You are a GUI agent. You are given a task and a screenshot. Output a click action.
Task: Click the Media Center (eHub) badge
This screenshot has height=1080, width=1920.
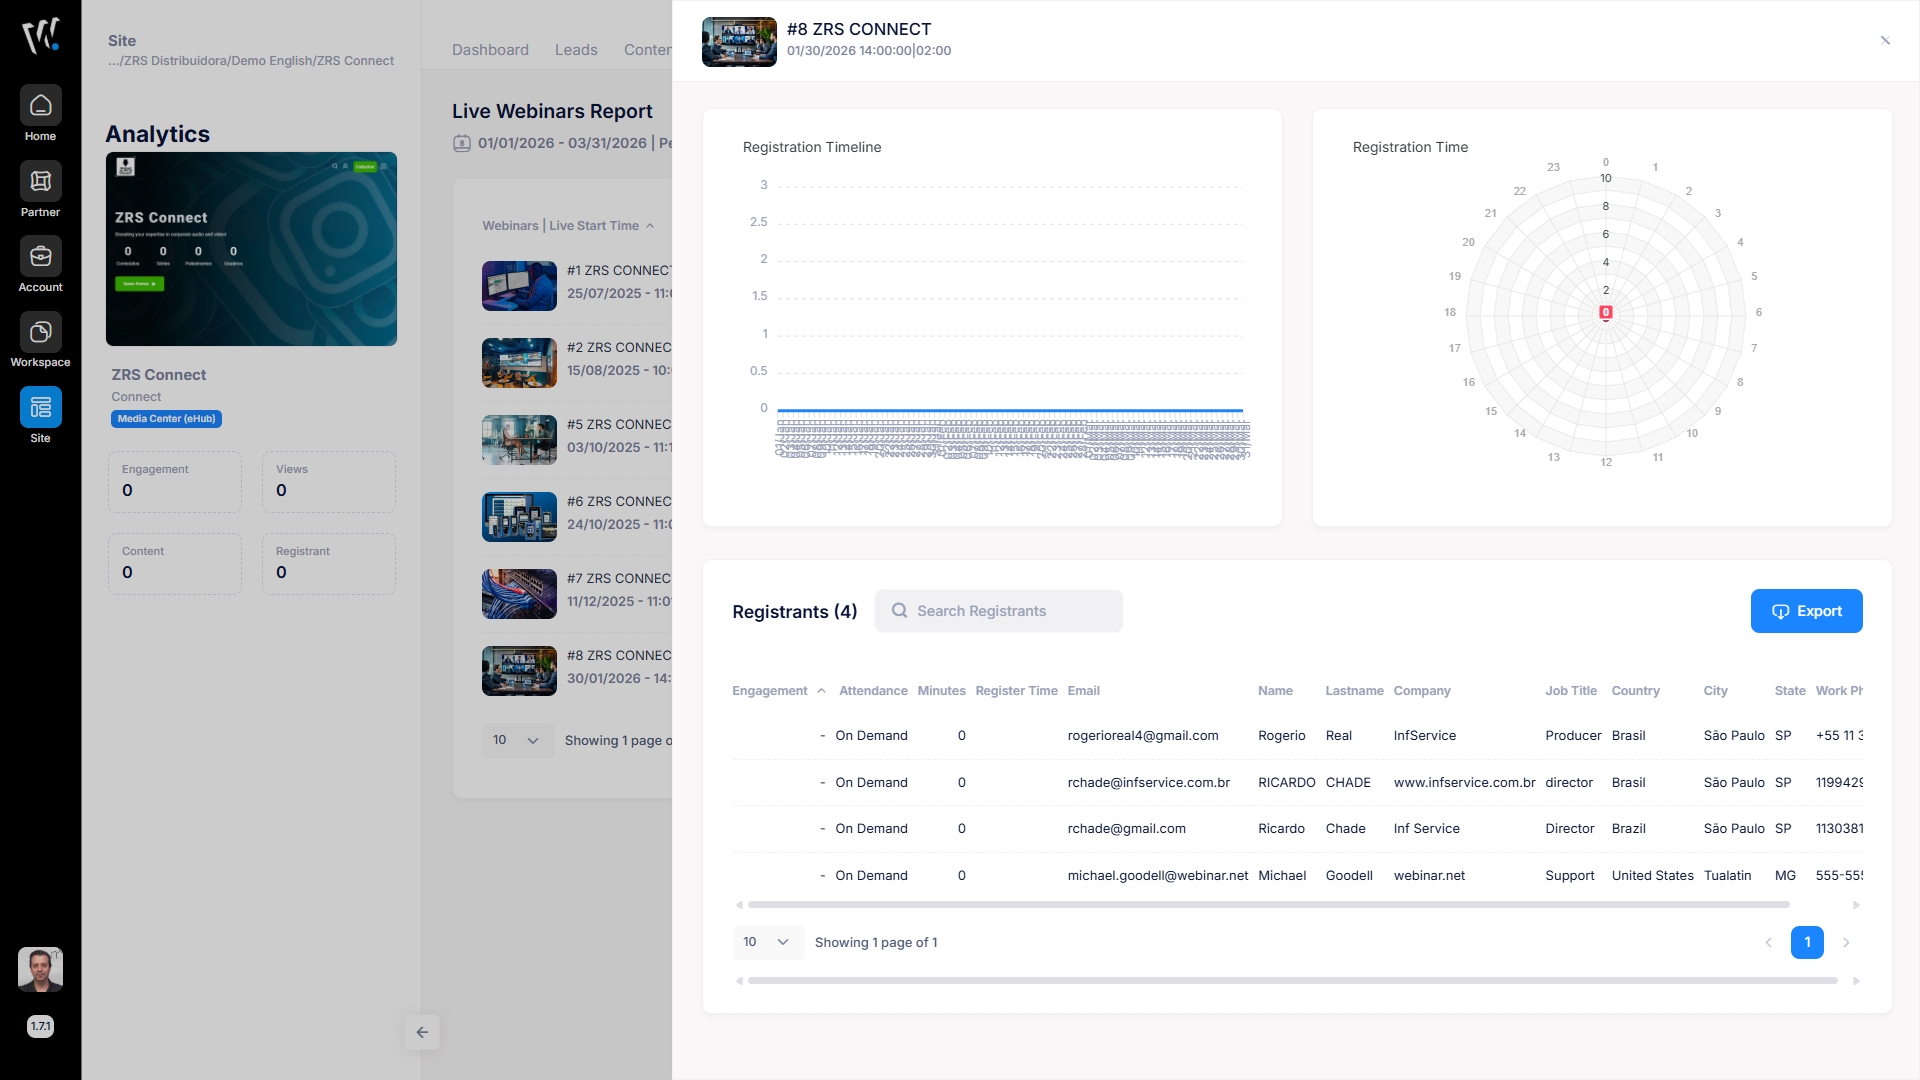[166, 419]
